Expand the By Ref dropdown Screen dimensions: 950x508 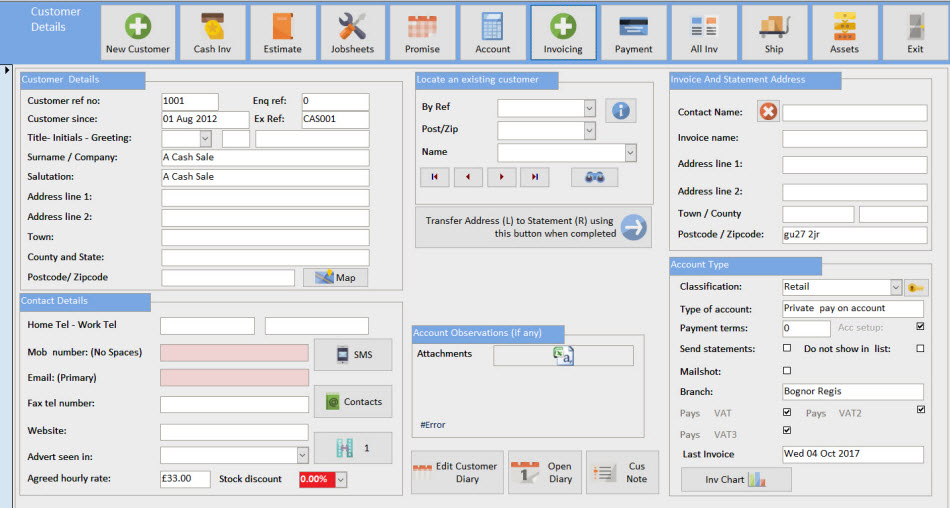pos(589,108)
